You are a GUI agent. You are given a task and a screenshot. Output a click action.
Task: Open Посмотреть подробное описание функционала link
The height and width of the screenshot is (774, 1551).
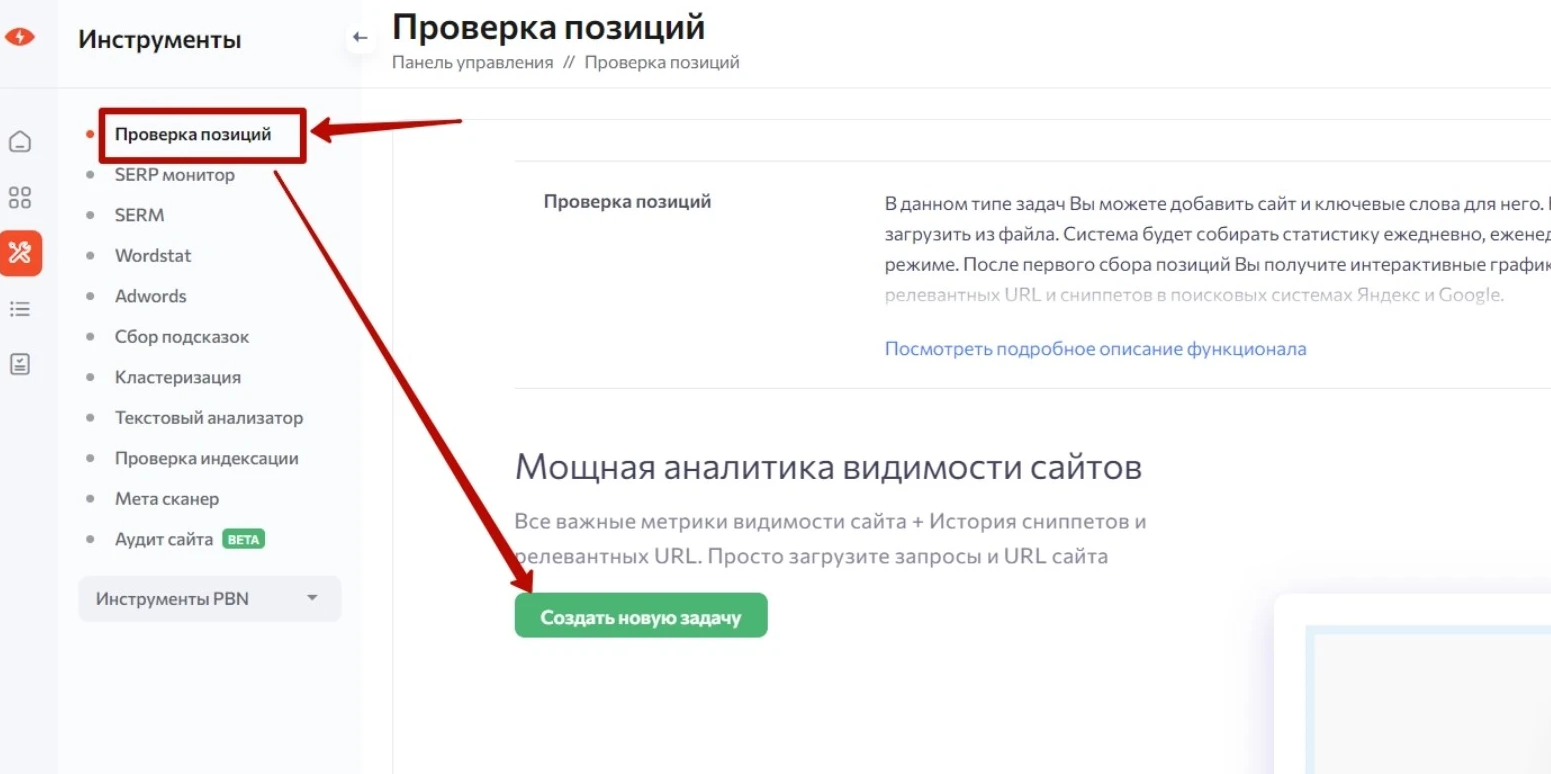[1095, 349]
